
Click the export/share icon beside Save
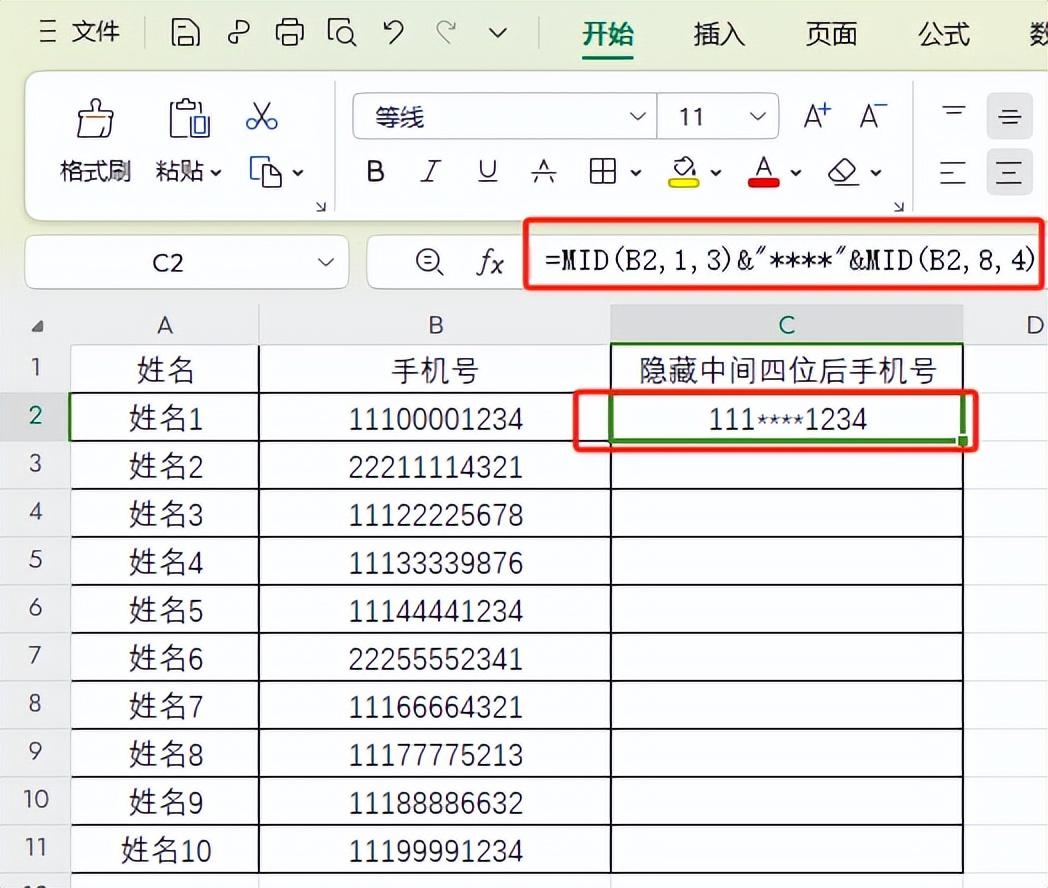coord(238,32)
